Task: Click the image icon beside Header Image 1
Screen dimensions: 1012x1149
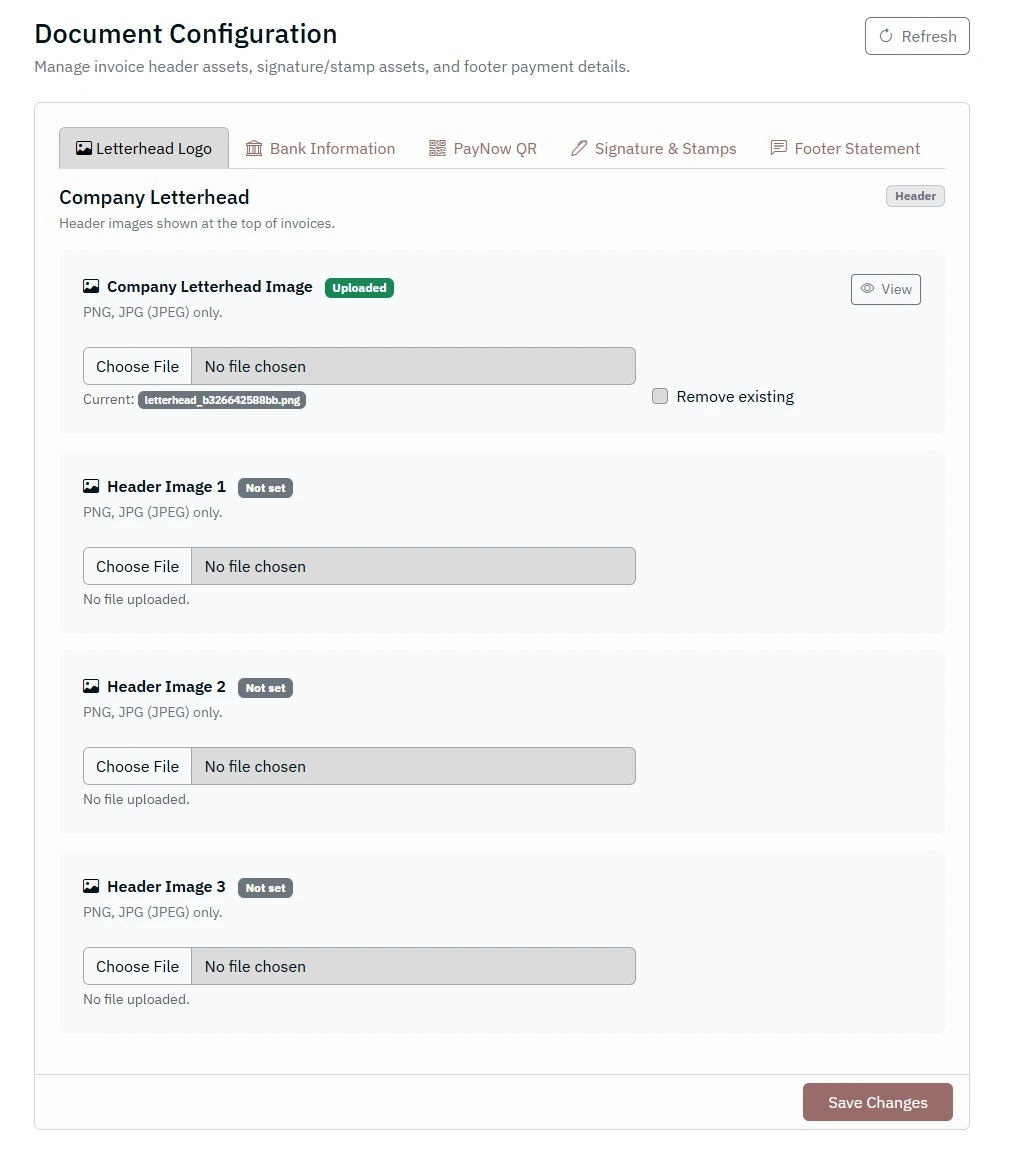Action: tap(91, 487)
